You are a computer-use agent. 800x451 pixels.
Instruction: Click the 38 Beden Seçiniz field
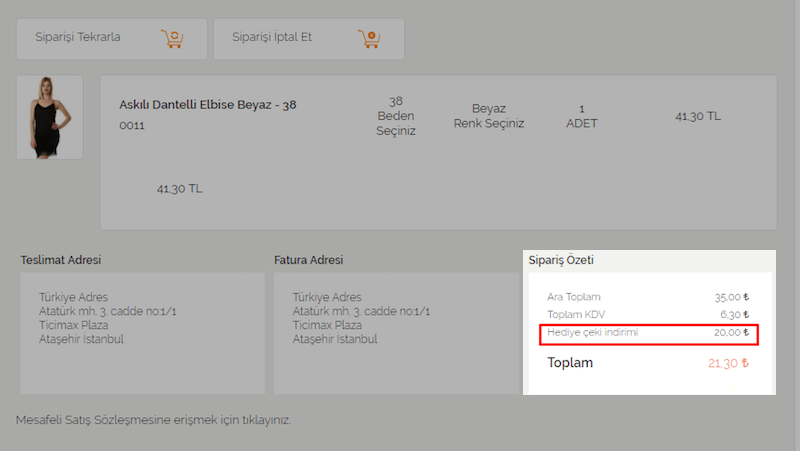pyautogui.click(x=396, y=116)
